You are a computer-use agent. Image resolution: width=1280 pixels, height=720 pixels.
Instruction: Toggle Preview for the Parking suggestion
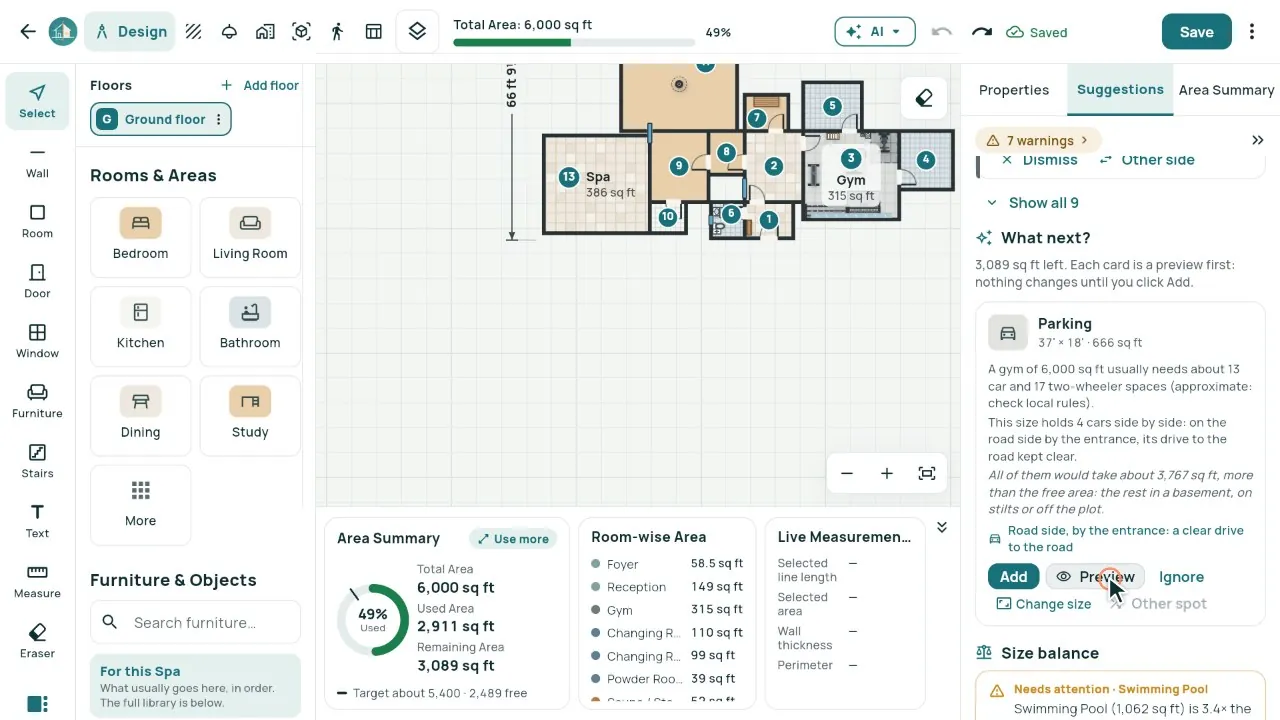(x=1095, y=577)
